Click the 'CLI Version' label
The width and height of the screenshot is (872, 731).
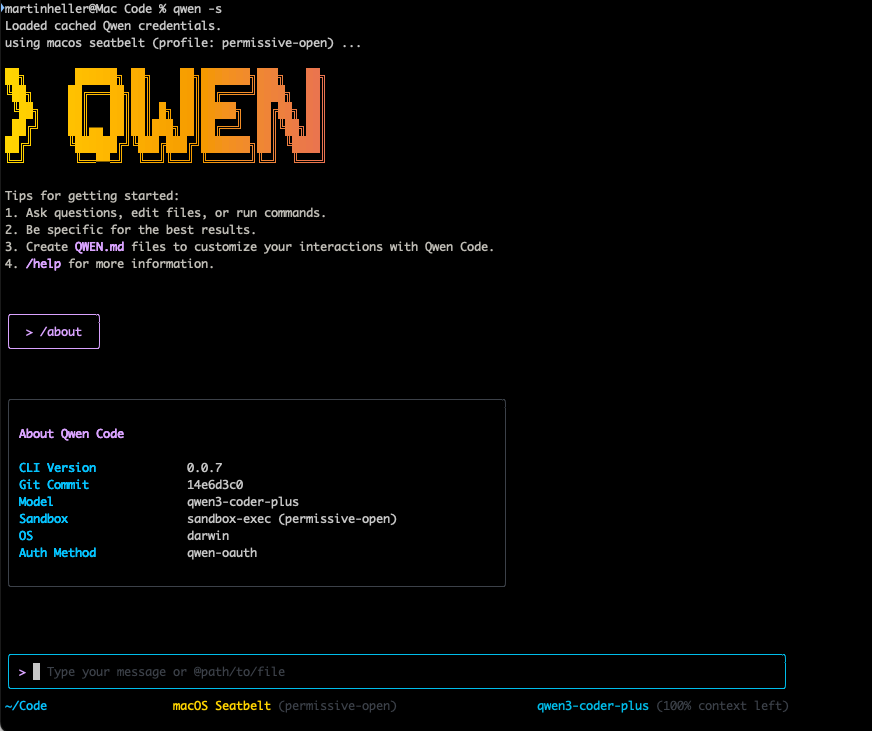57,467
